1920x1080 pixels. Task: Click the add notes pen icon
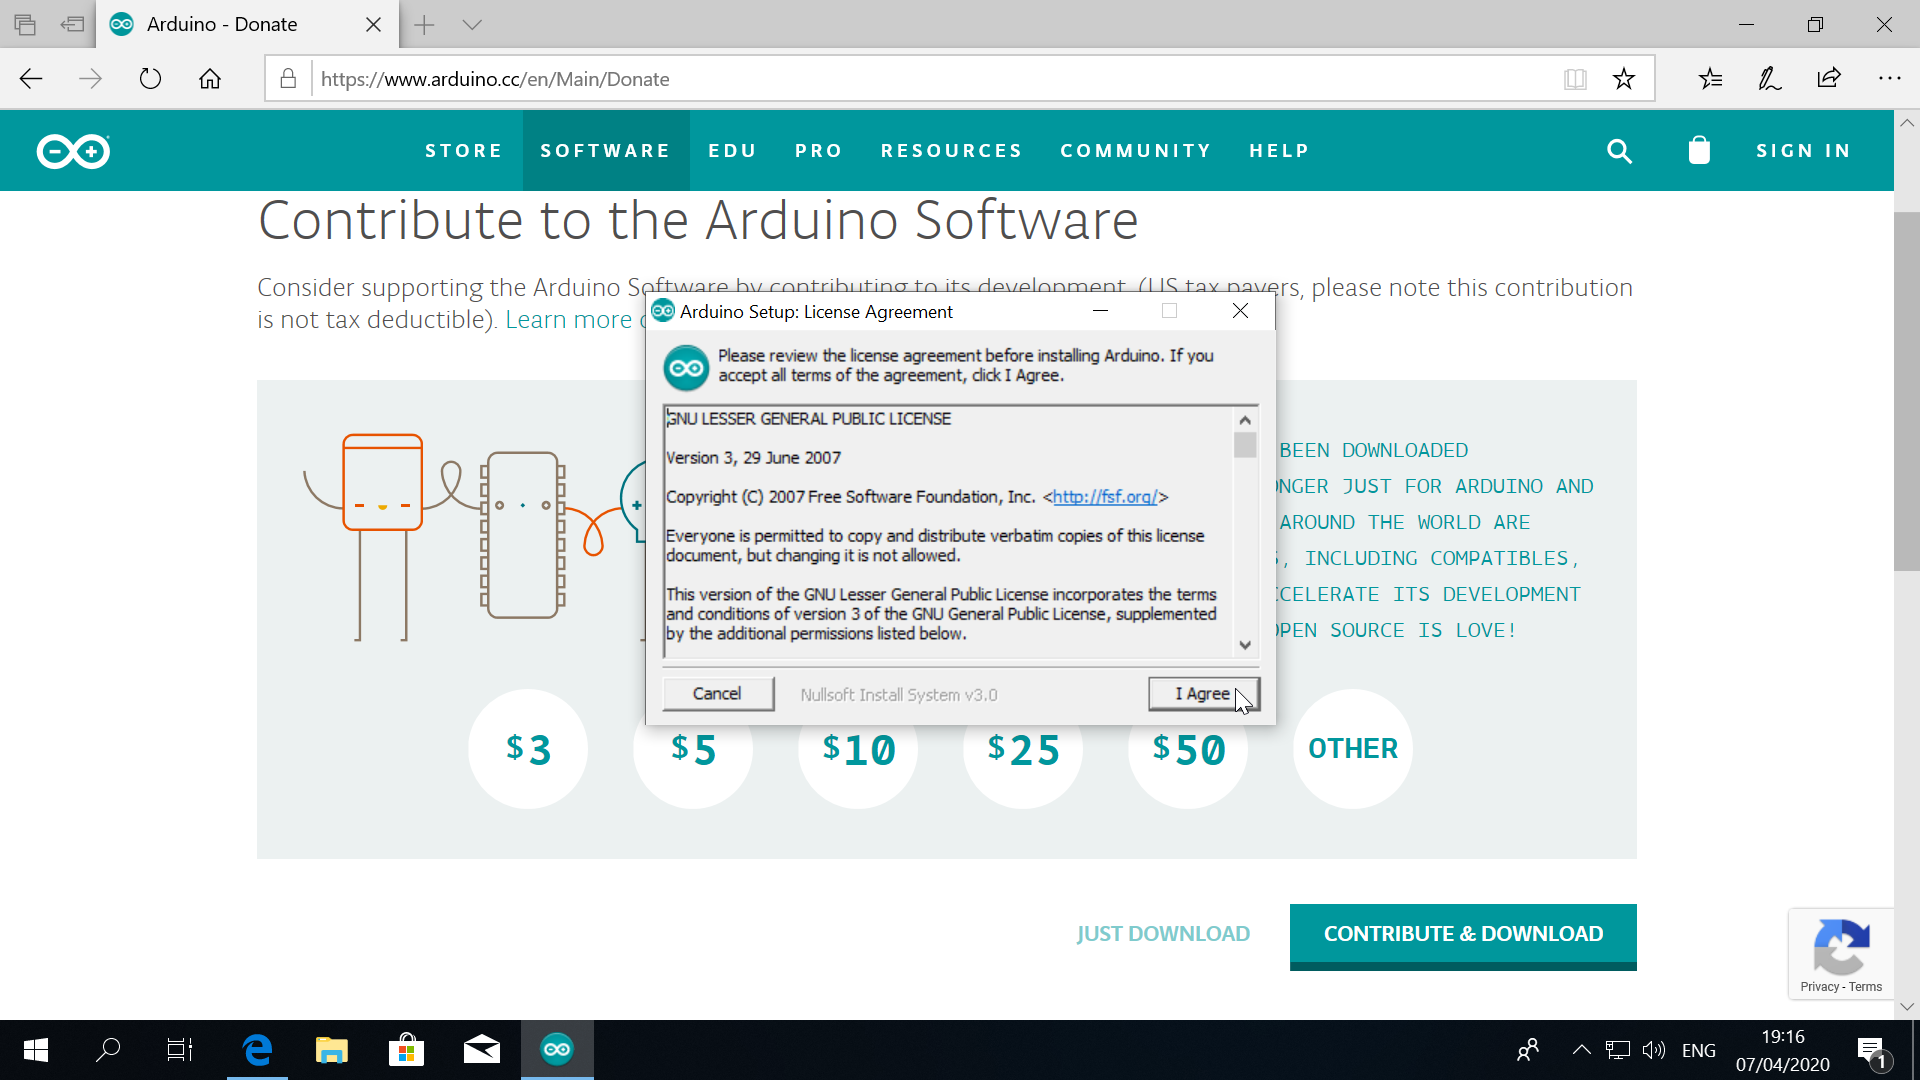pos(1770,79)
